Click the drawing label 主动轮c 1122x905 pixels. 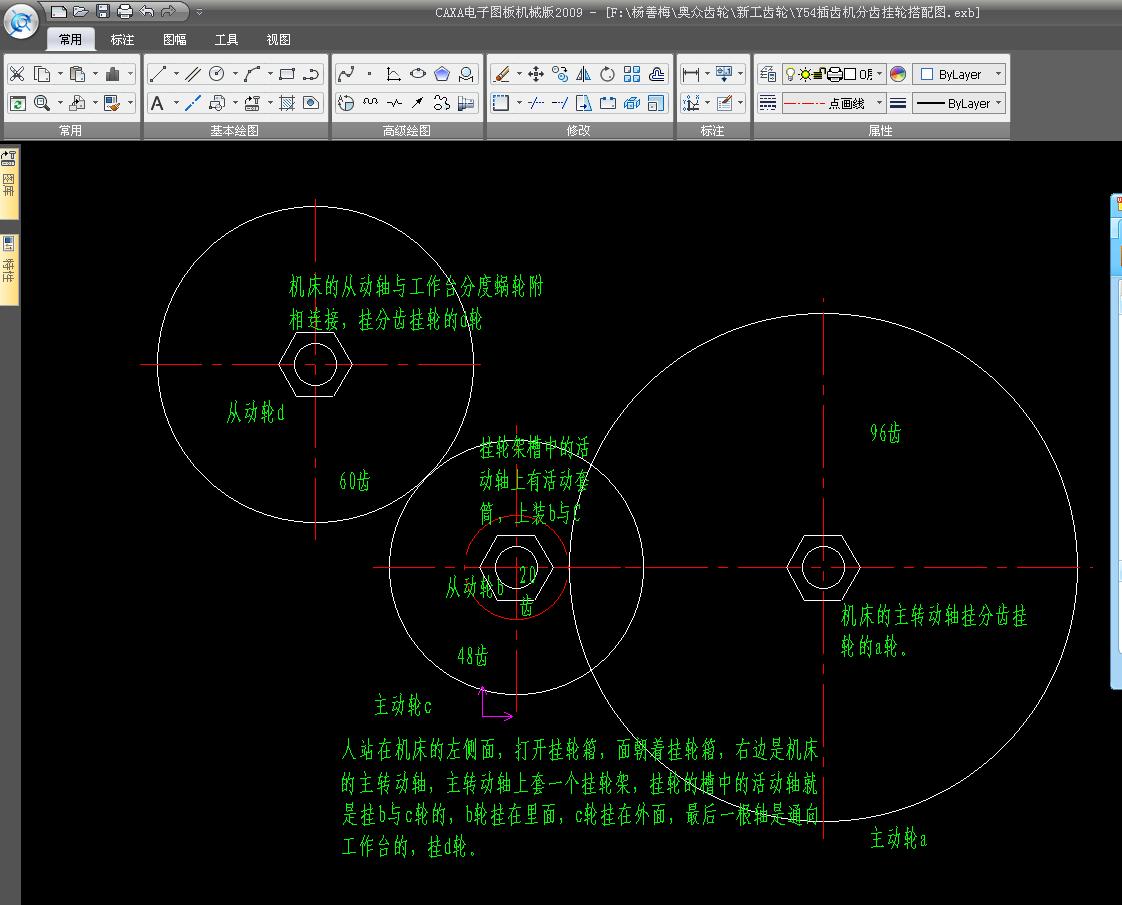[x=403, y=705]
